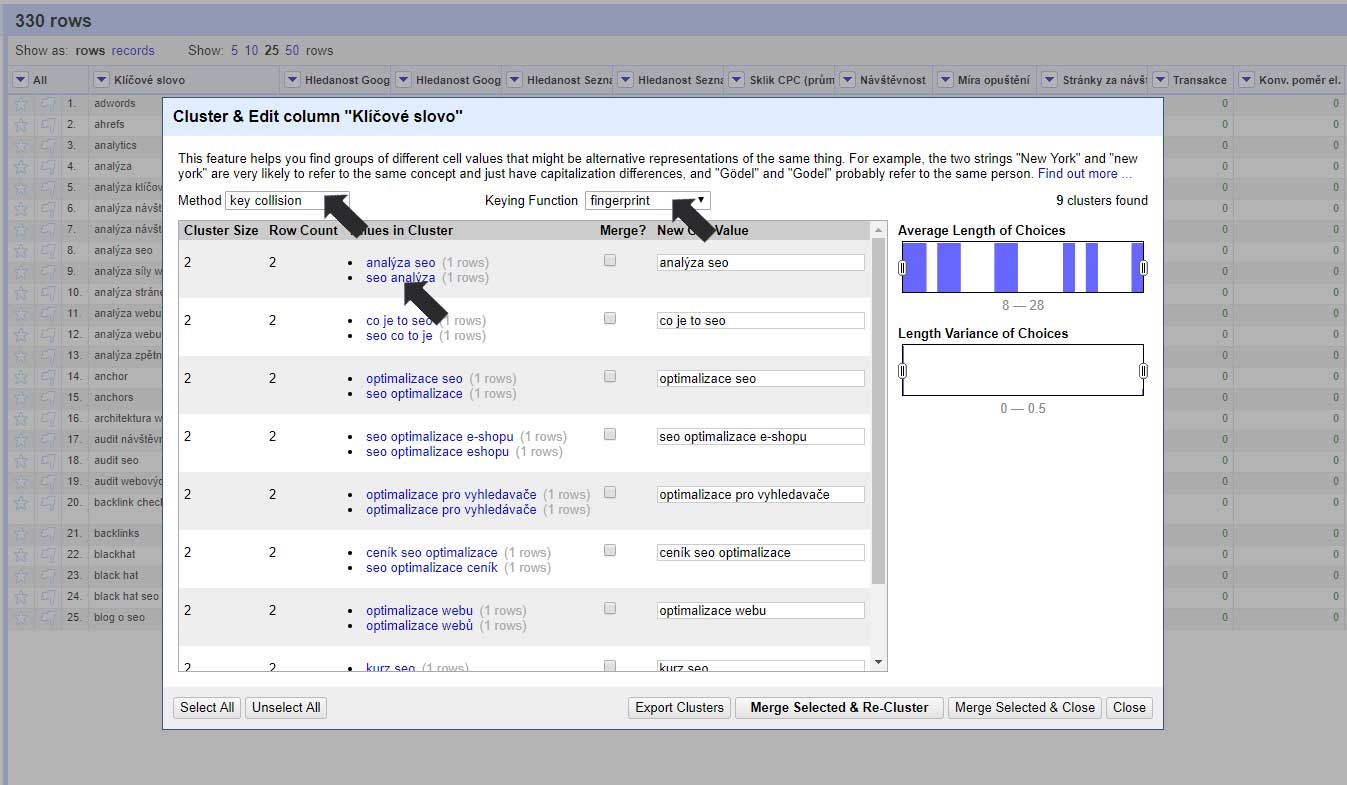The width and height of the screenshot is (1347, 785).
Task: Star row 1 adwords
Action: point(20,103)
